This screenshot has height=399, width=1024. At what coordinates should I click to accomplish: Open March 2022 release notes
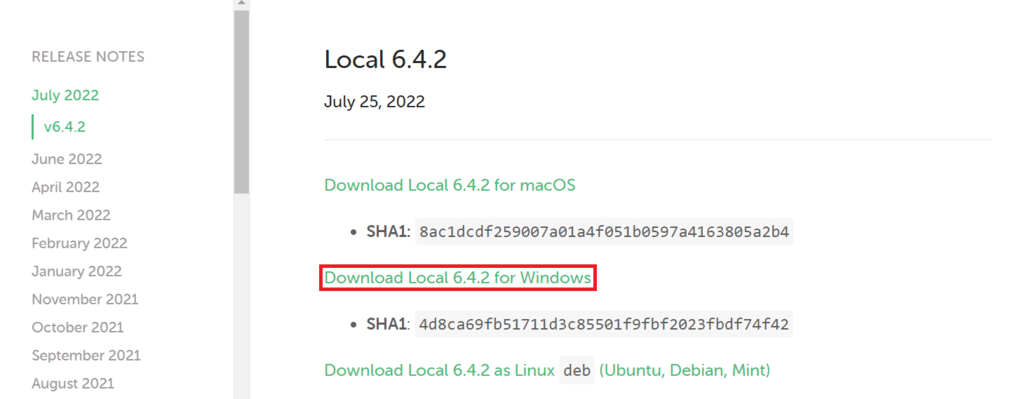[71, 215]
